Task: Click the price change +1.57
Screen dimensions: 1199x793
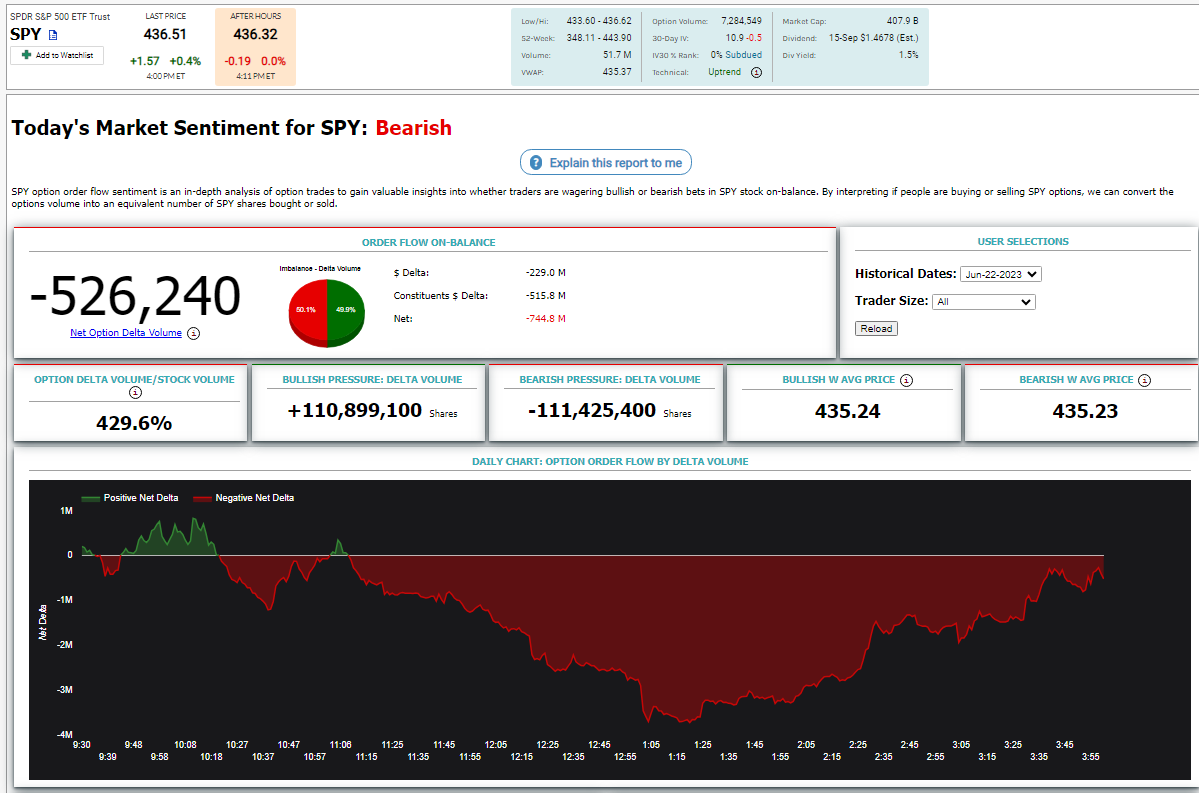Action: 145,61
